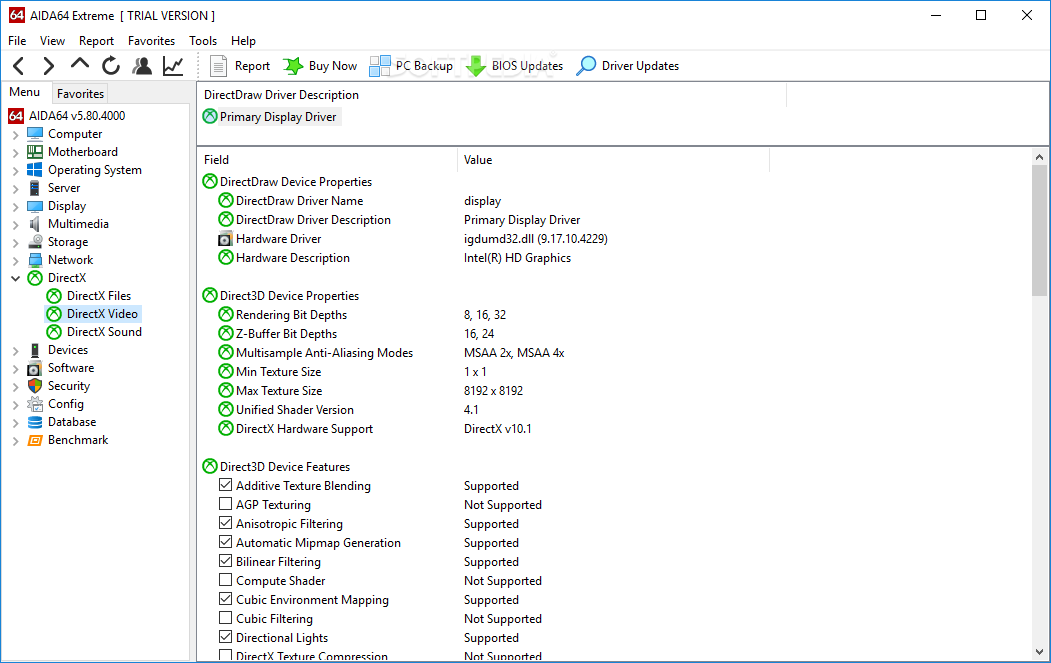This screenshot has height=663, width=1051.
Task: Expand the Motherboard tree node
Action: [x=15, y=153]
